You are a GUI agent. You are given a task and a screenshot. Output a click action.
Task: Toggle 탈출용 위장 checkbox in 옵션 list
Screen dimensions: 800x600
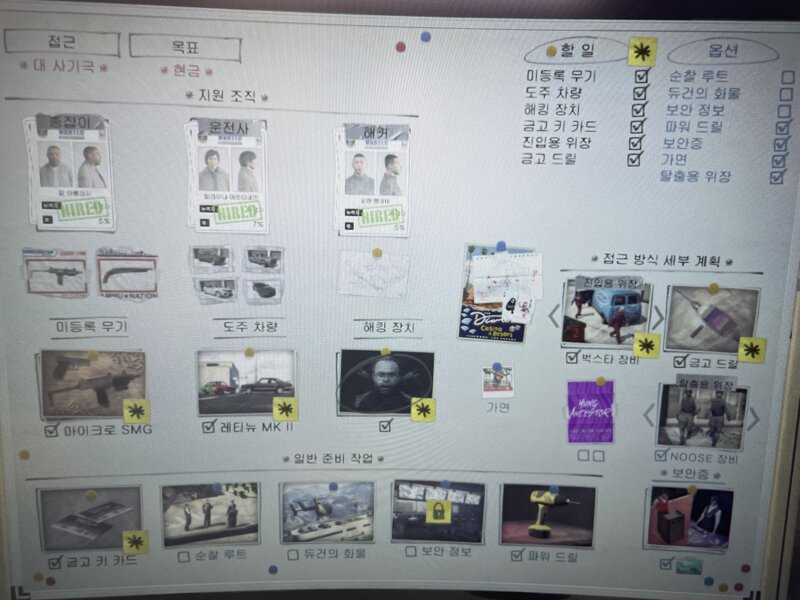tap(777, 177)
